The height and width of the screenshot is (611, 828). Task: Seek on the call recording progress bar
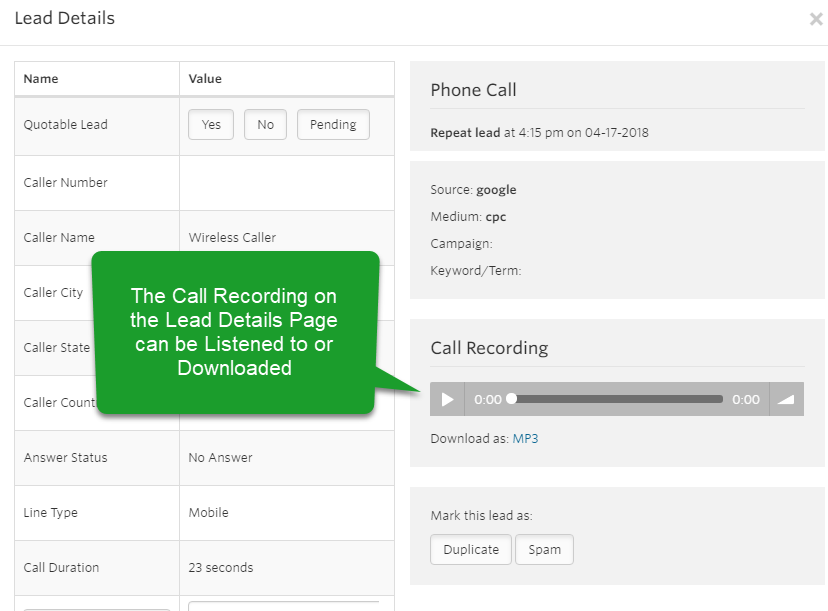coord(617,399)
